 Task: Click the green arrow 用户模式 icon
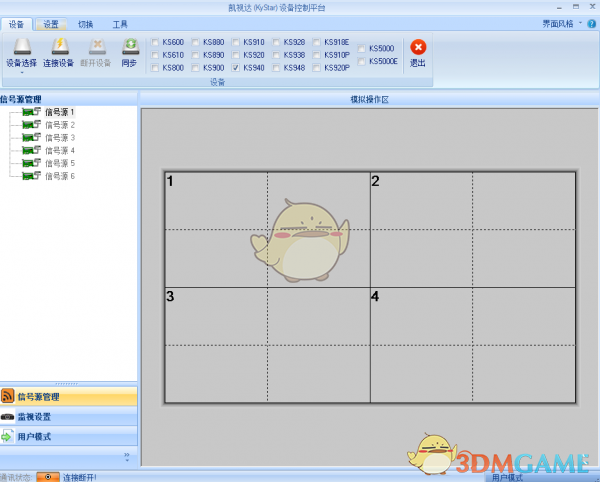pos(8,436)
